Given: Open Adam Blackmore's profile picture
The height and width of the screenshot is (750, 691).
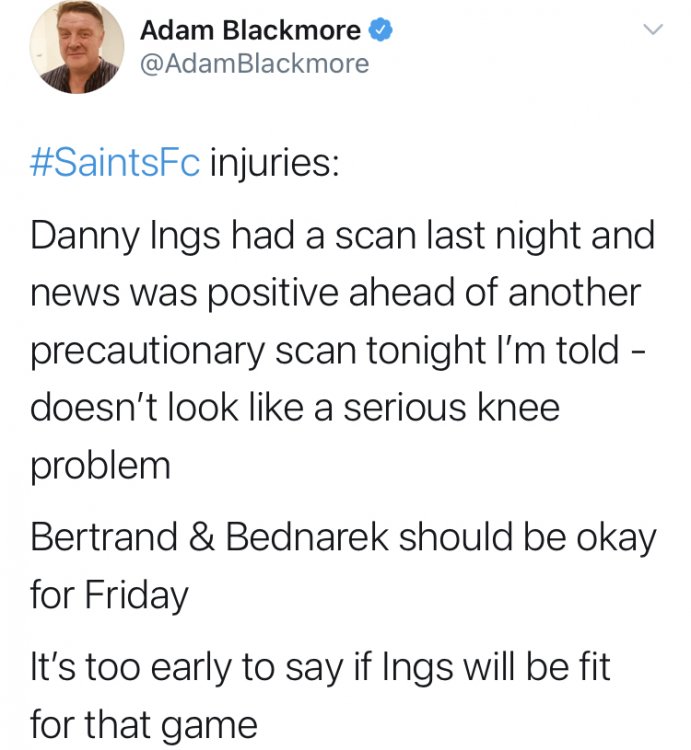Looking at the screenshot, I should [77, 49].
